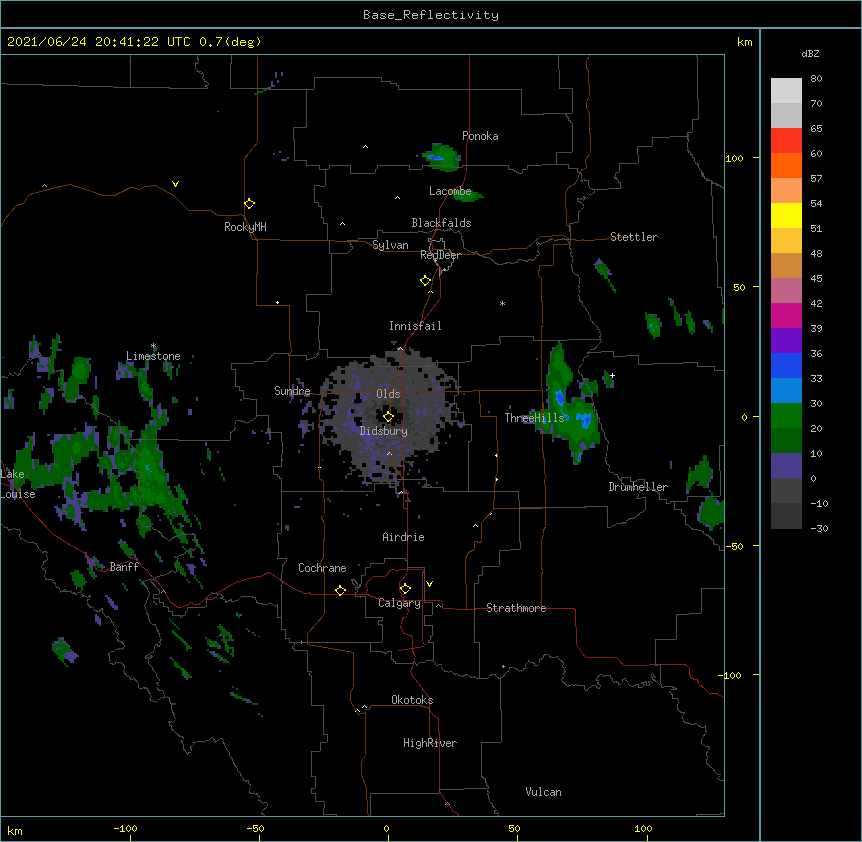Click the Okotoks town label
This screenshot has height=842, width=862.
(x=412, y=700)
